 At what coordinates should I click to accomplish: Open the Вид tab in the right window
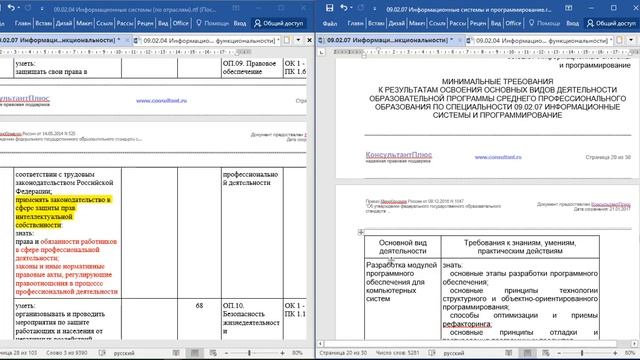(x=496, y=24)
